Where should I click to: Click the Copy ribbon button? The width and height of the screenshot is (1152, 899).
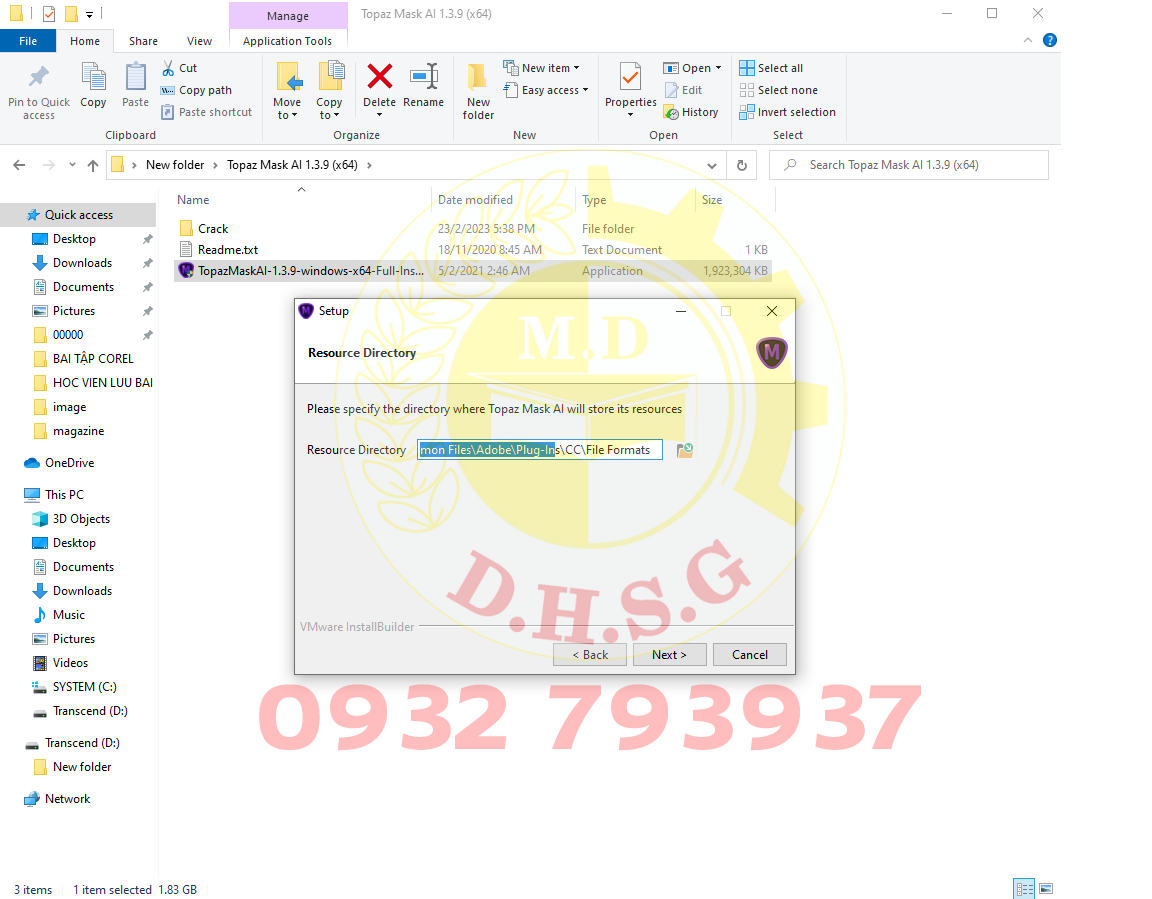[x=93, y=86]
